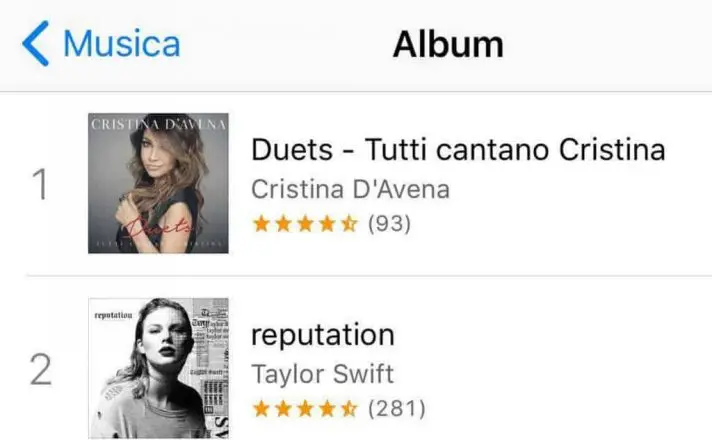Open the (93) reviews count

click(x=390, y=224)
